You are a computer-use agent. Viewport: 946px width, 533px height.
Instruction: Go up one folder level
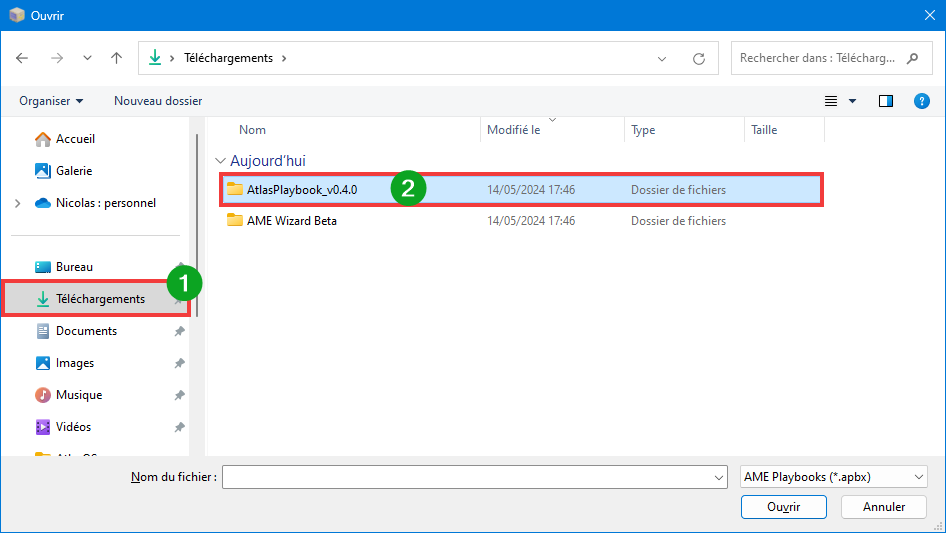coord(116,58)
